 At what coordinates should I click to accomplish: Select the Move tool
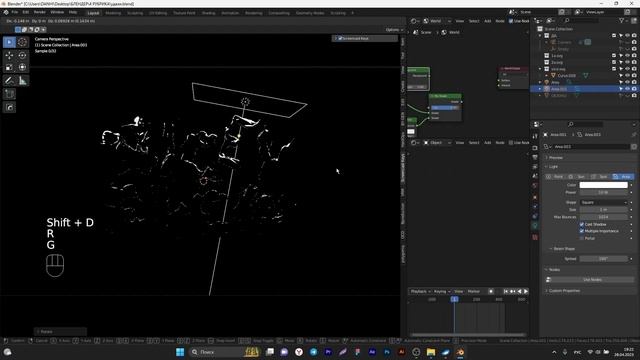9,56
